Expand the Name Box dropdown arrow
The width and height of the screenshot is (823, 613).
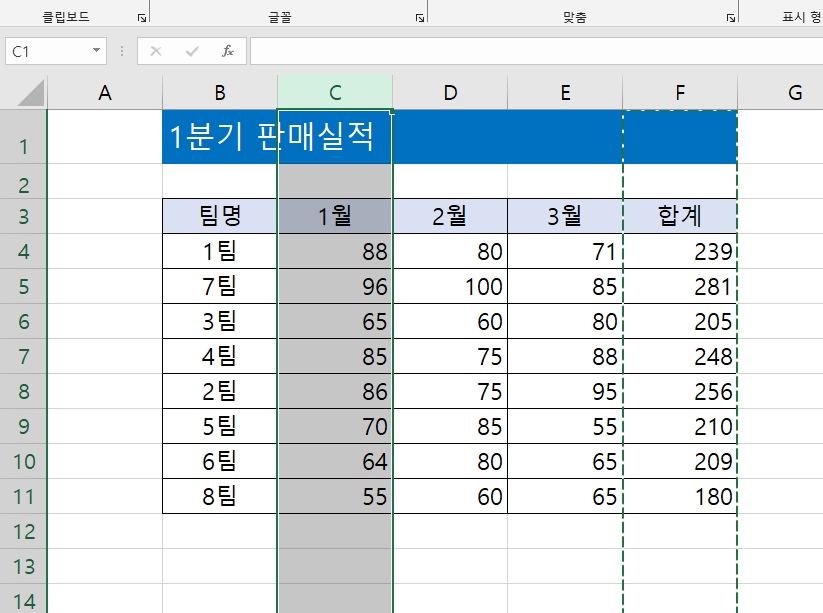click(x=96, y=50)
